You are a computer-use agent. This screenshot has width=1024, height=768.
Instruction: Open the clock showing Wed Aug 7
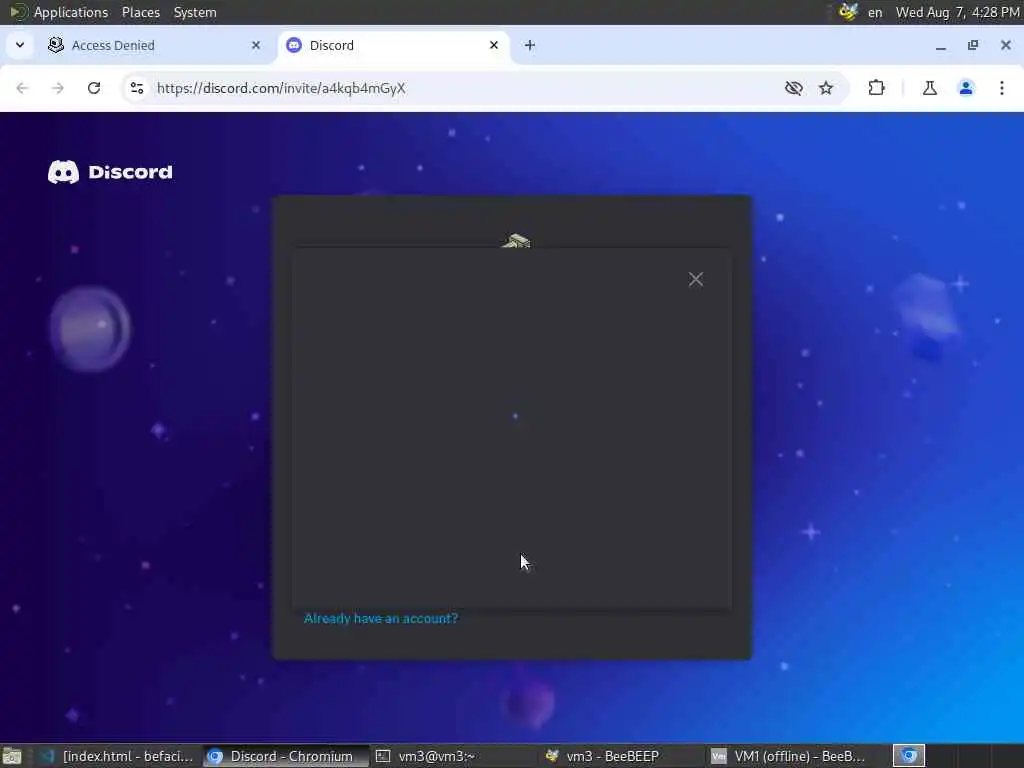pyautogui.click(x=957, y=12)
